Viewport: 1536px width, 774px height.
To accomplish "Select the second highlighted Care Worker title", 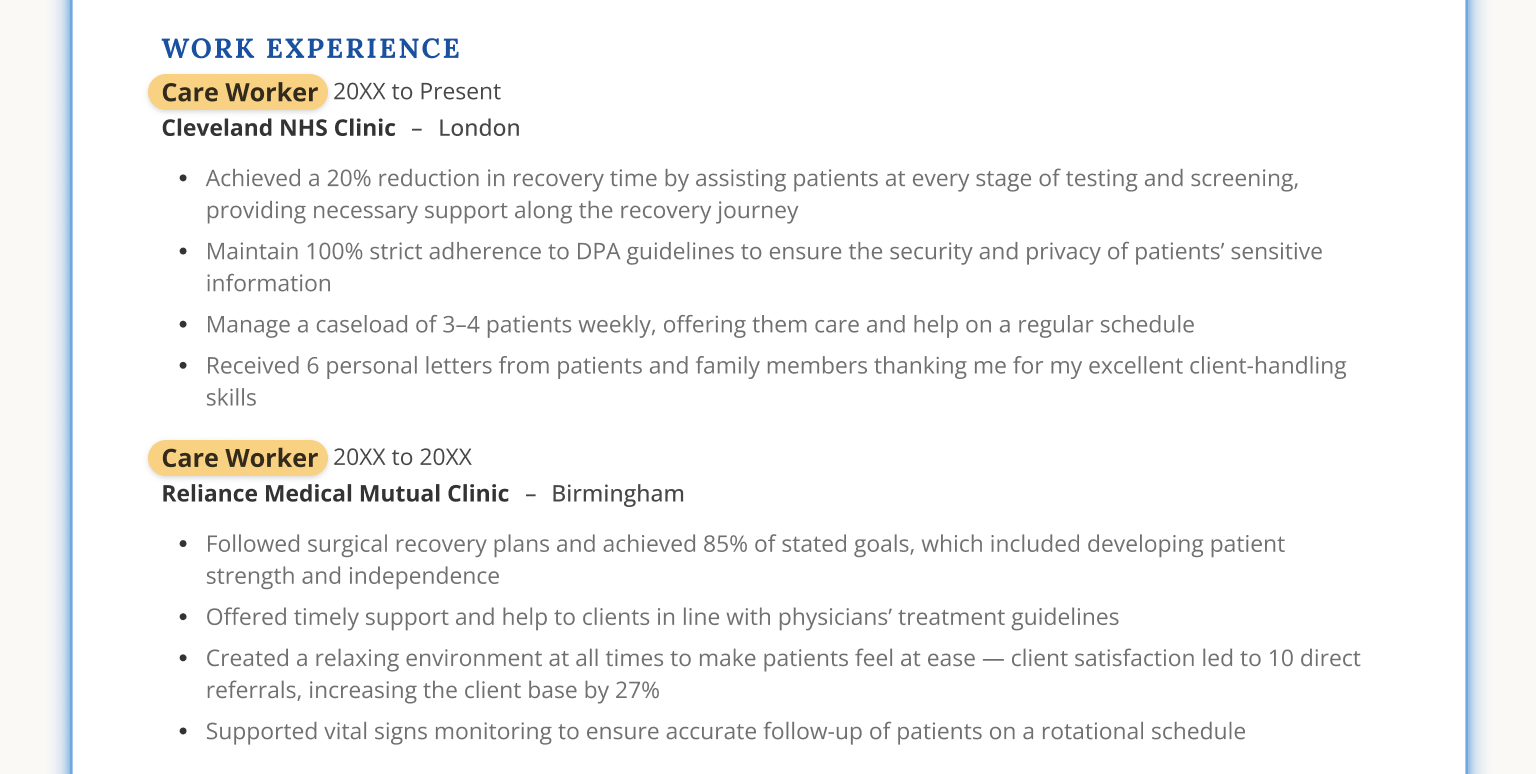I will click(x=239, y=458).
